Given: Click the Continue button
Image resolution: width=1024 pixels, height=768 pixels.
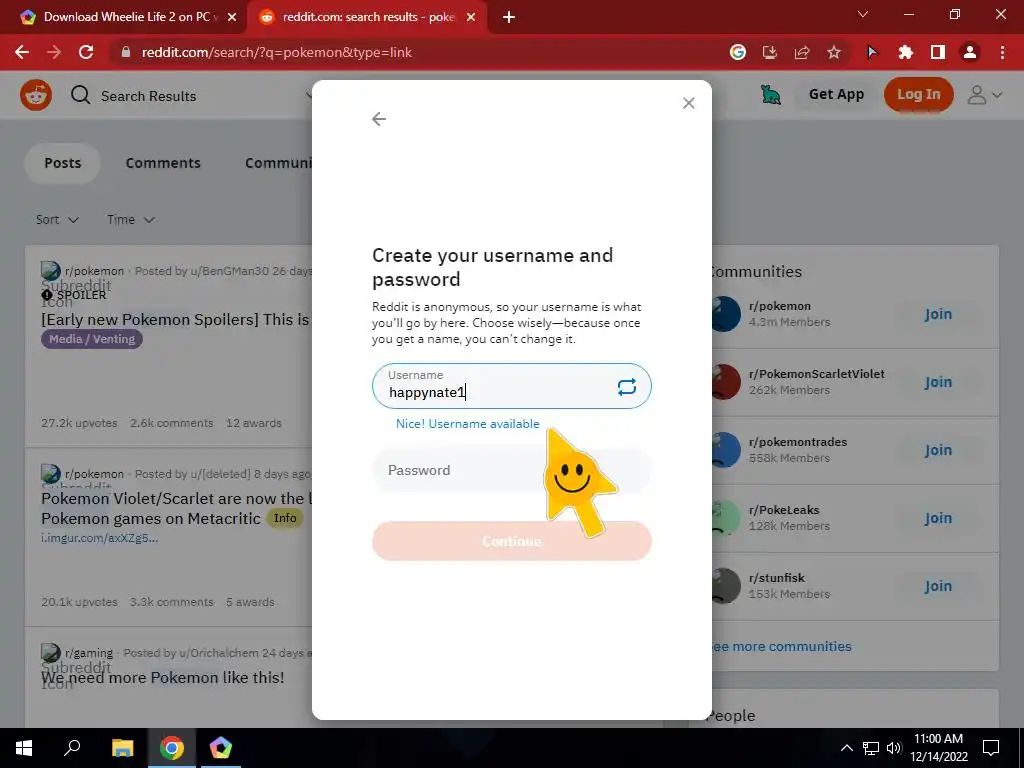Looking at the screenshot, I should (x=511, y=541).
